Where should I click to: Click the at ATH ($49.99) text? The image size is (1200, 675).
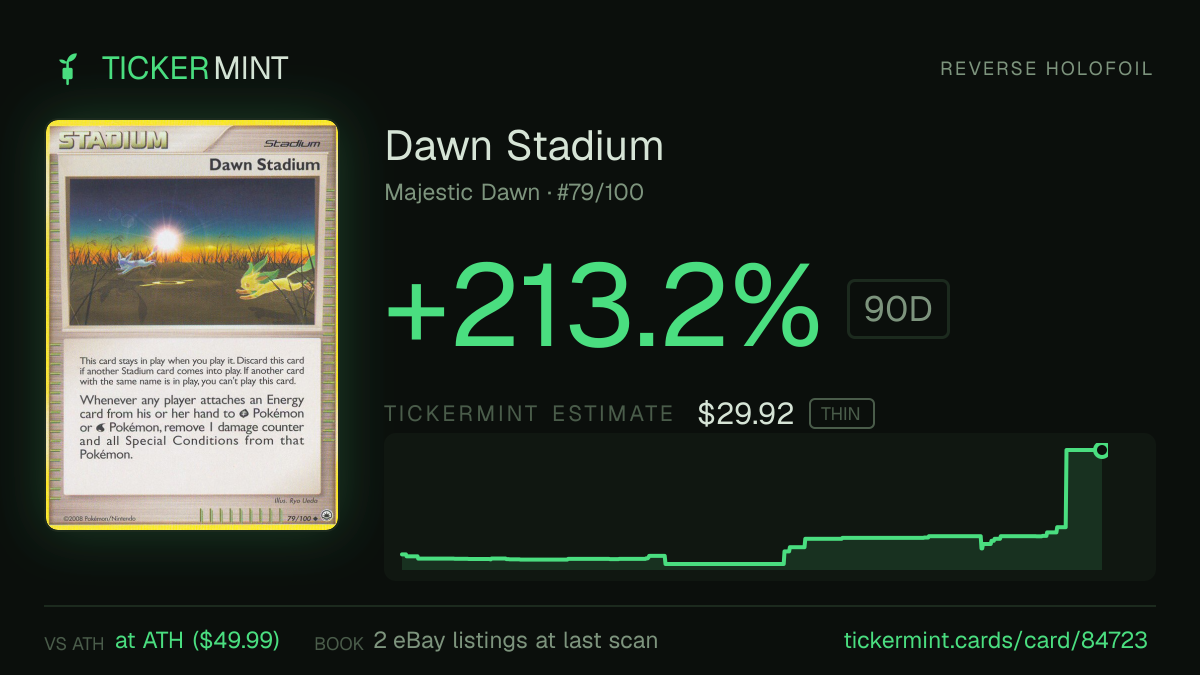pos(197,640)
